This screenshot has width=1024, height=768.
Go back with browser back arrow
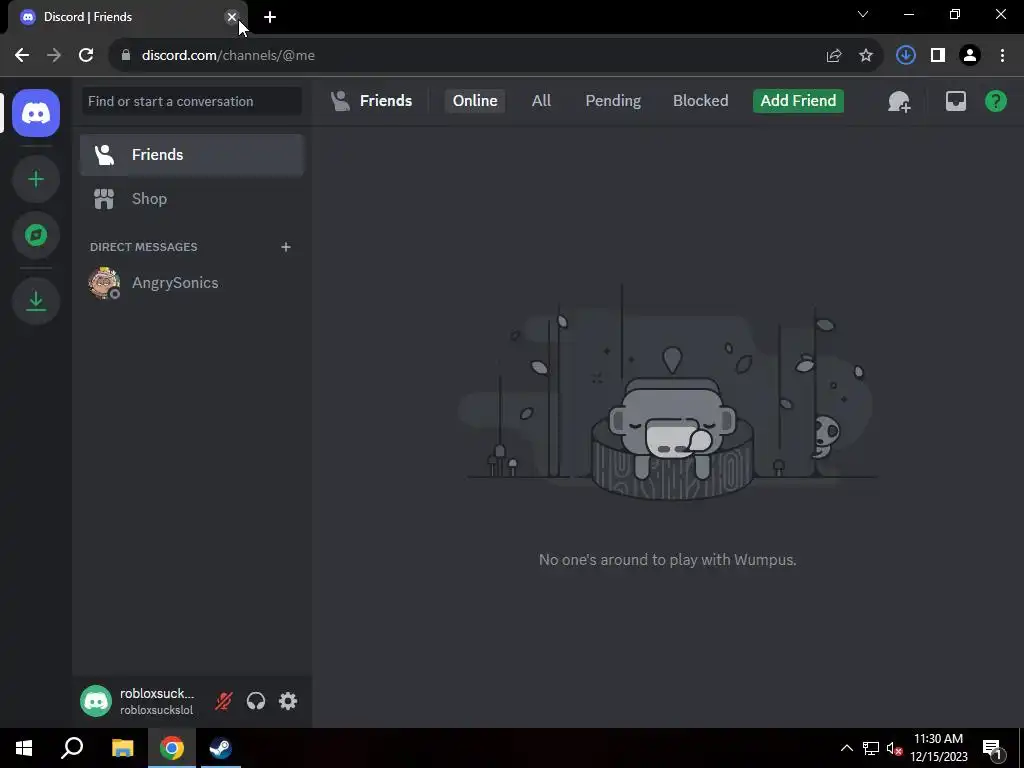click(22, 56)
